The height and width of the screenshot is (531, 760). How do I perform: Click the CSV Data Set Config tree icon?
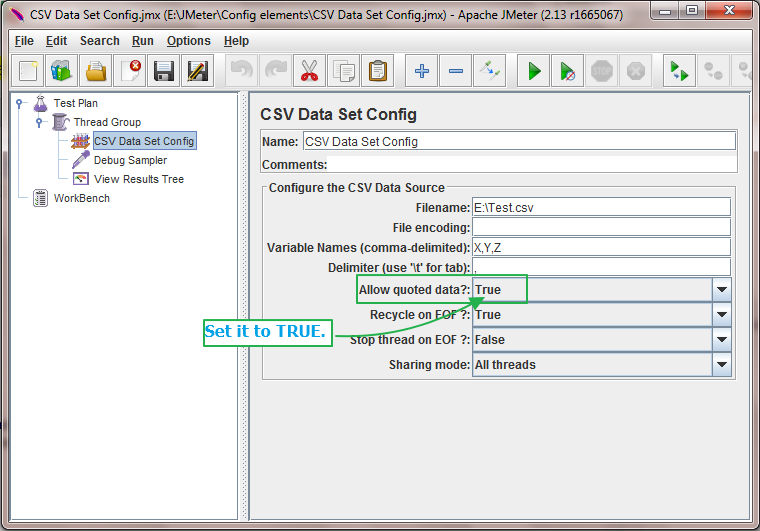(80, 141)
